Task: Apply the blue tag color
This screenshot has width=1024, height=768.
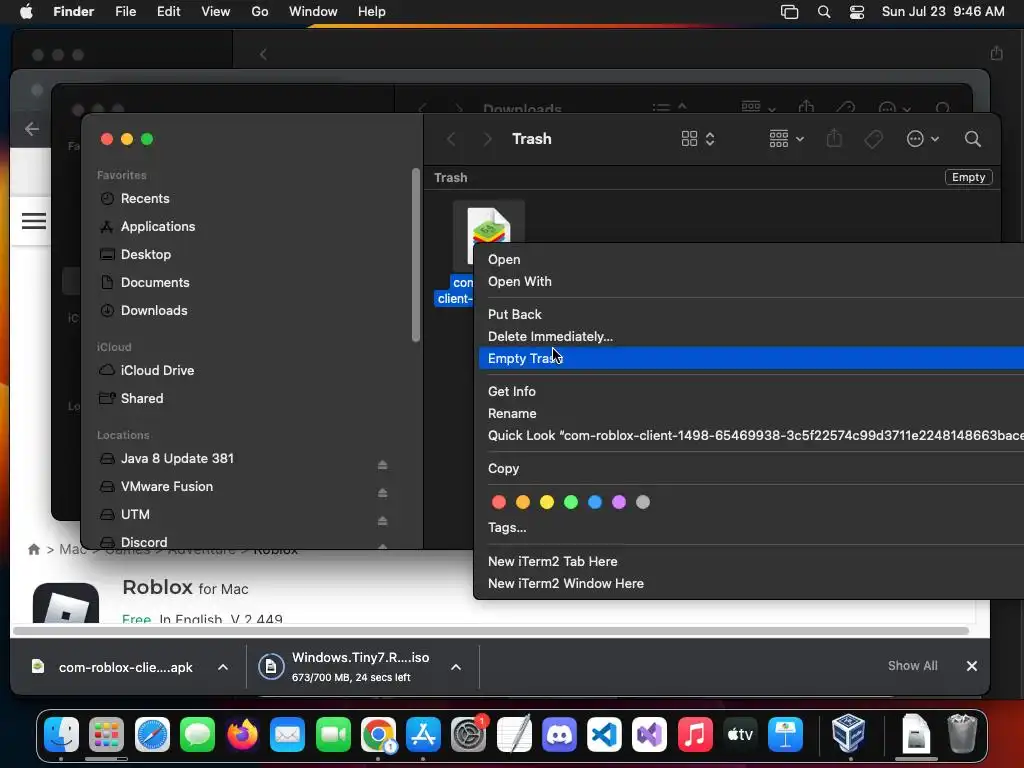Action: [x=595, y=502]
